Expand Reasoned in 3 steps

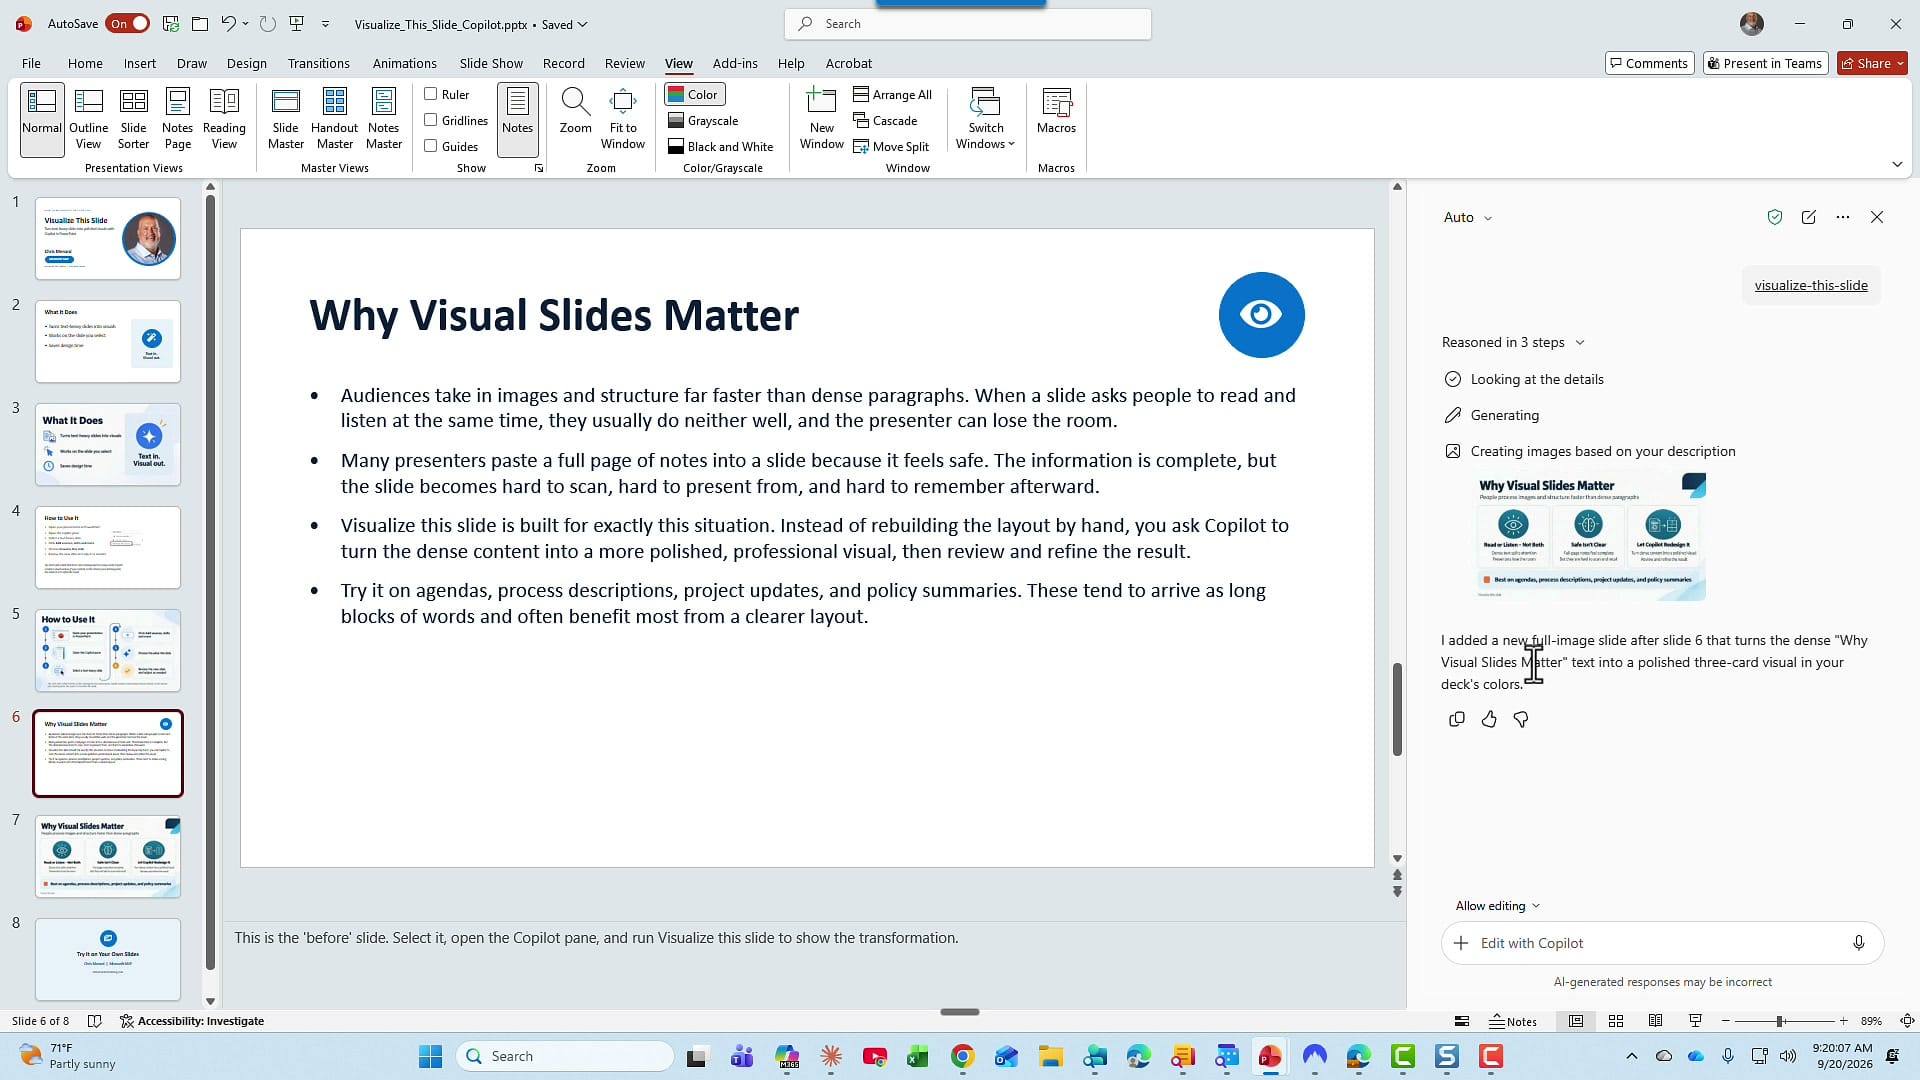1513,342
